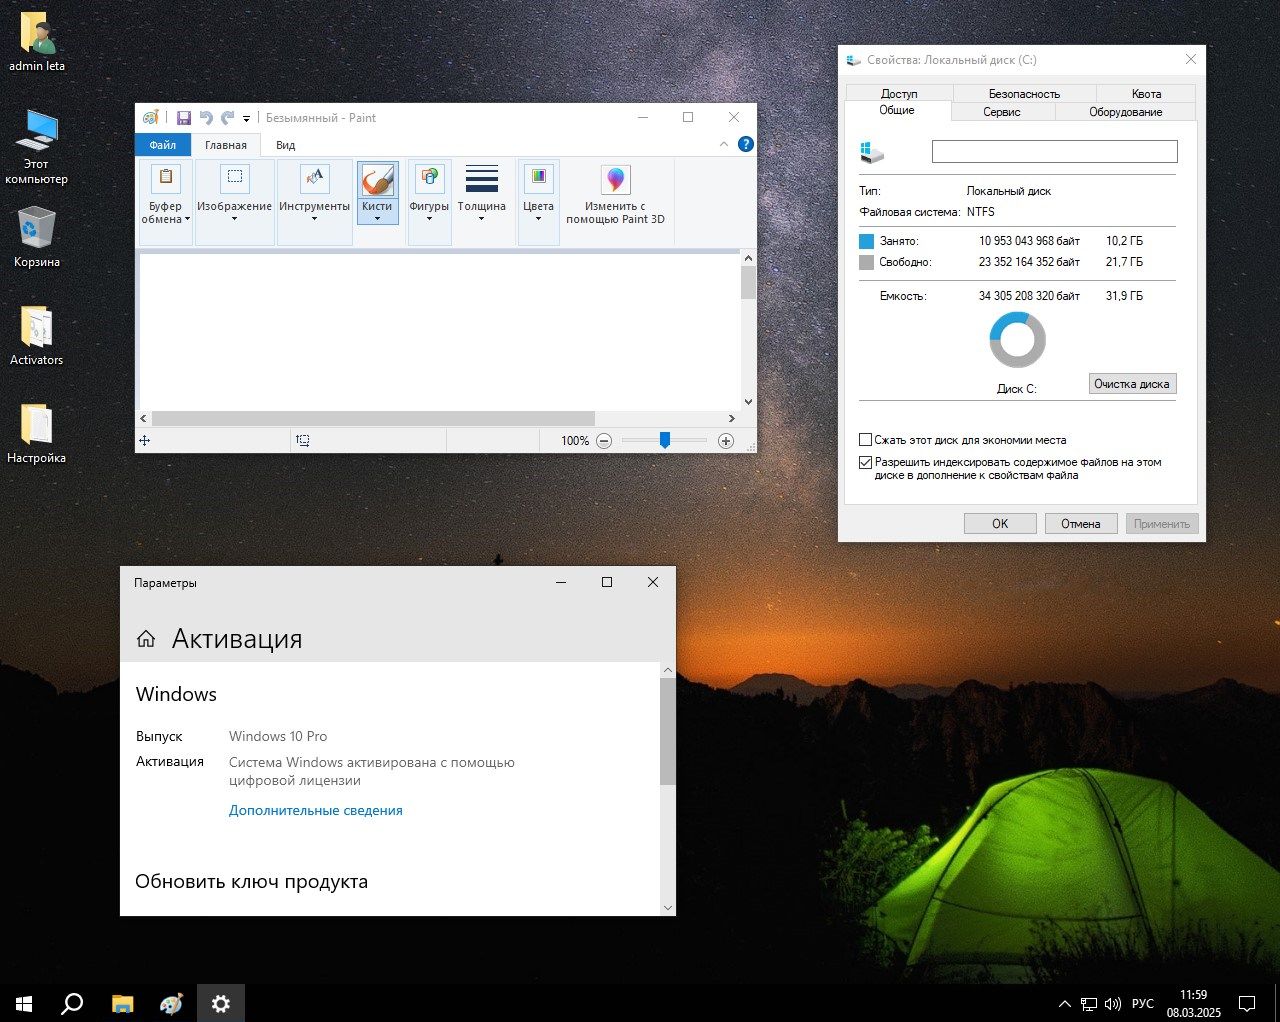This screenshot has width=1280, height=1022.
Task: Click zoom in plus button in Paint
Action: [x=726, y=441]
